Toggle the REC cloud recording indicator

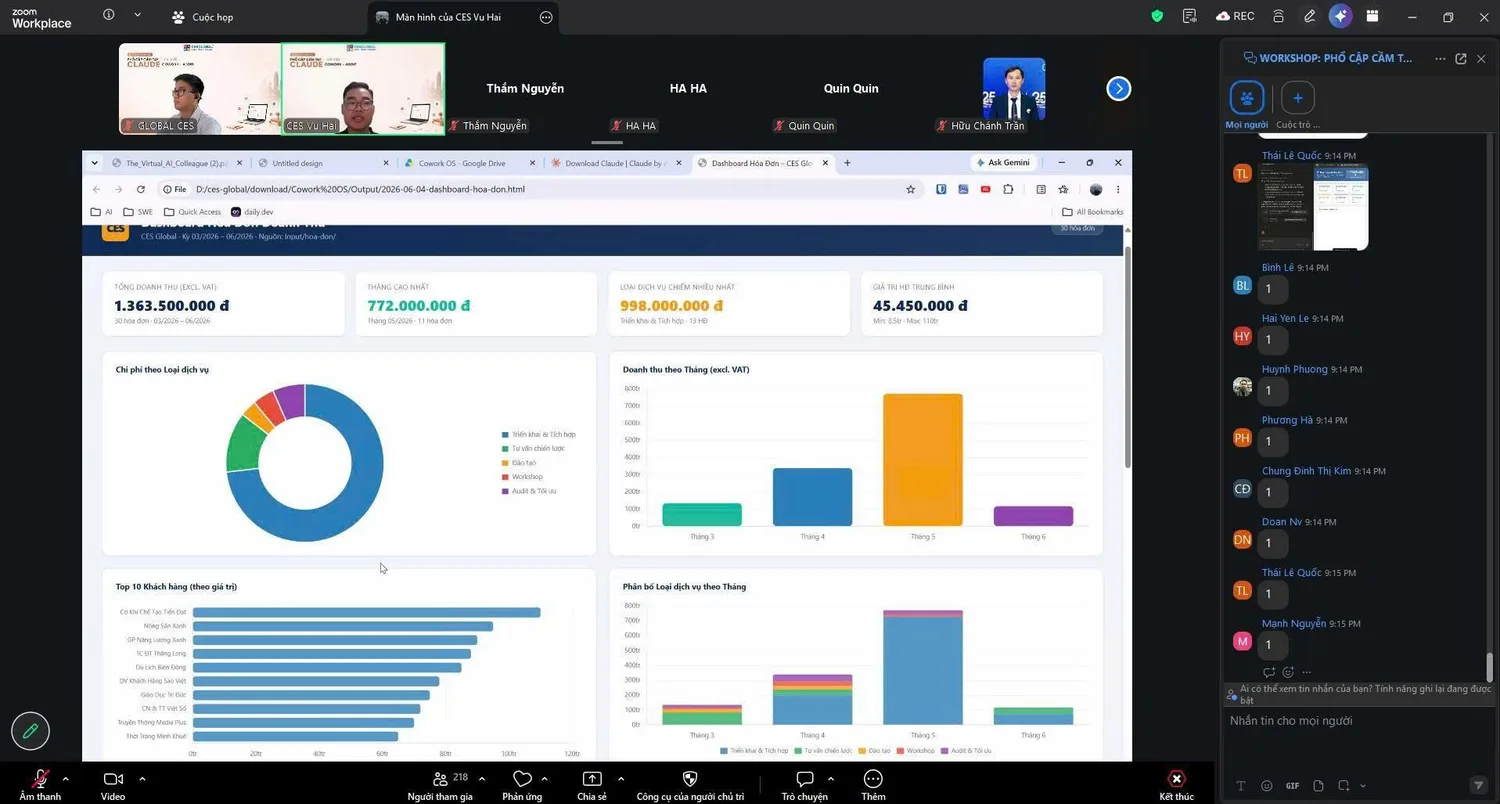click(x=1235, y=16)
